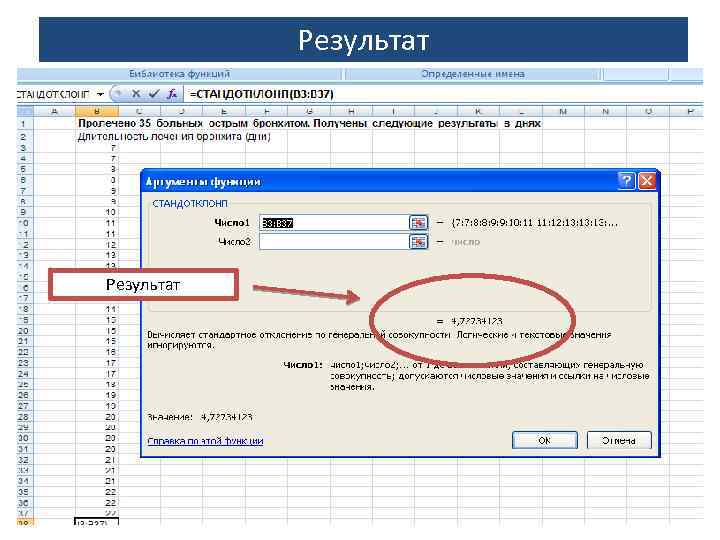Viewport: 720px width, 540px height.
Task: Click the help question mark in dialog title
Action: point(627,181)
